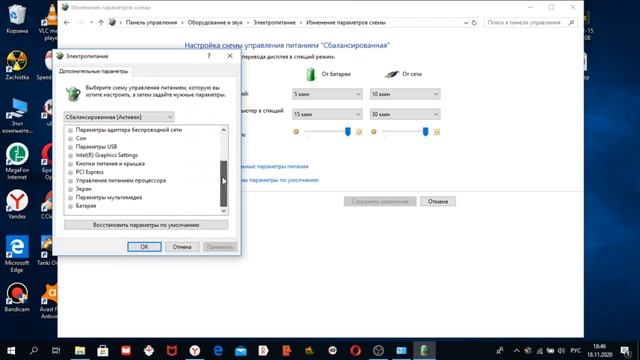640x360 pixels.
Task: Select the Дополнительные параметры tab
Action: (x=93, y=71)
